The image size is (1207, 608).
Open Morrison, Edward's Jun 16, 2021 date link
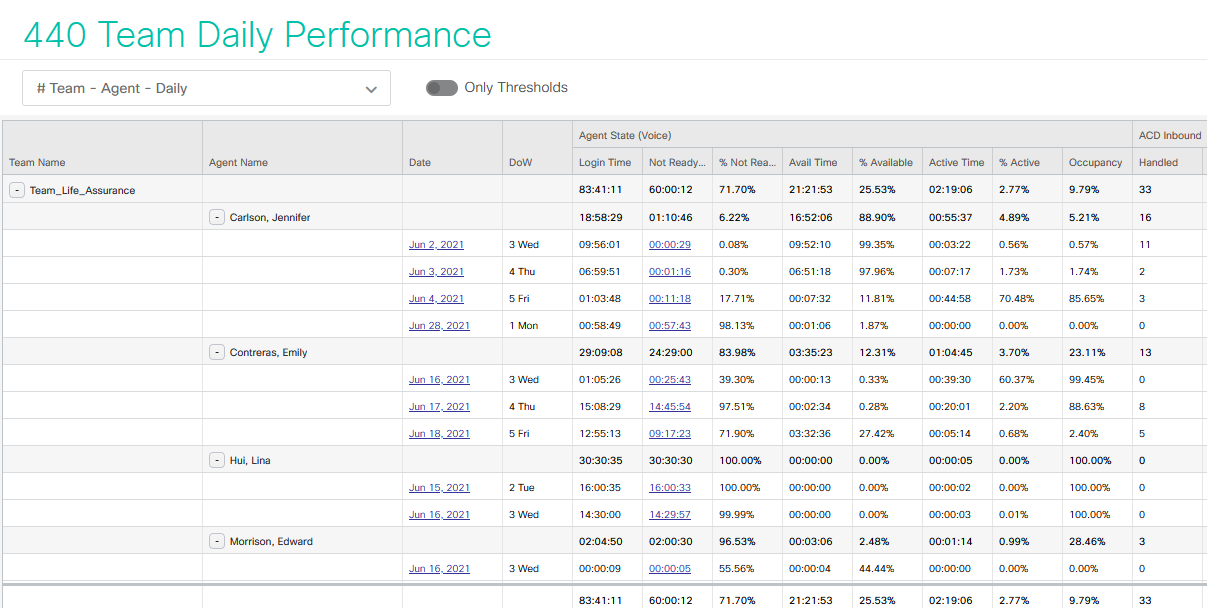pos(439,568)
